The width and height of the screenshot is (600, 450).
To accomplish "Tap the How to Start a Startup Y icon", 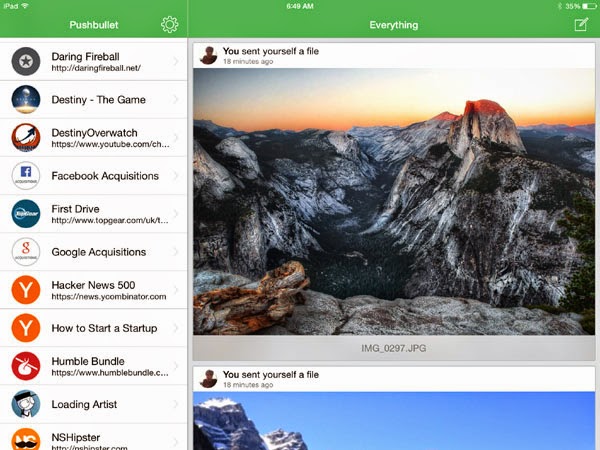I will coord(26,328).
